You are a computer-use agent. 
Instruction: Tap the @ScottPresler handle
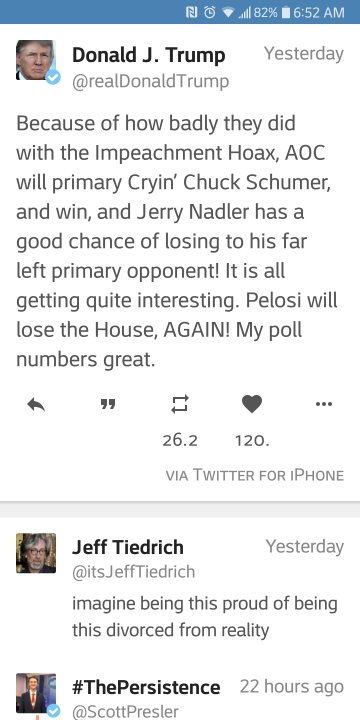click(125, 712)
